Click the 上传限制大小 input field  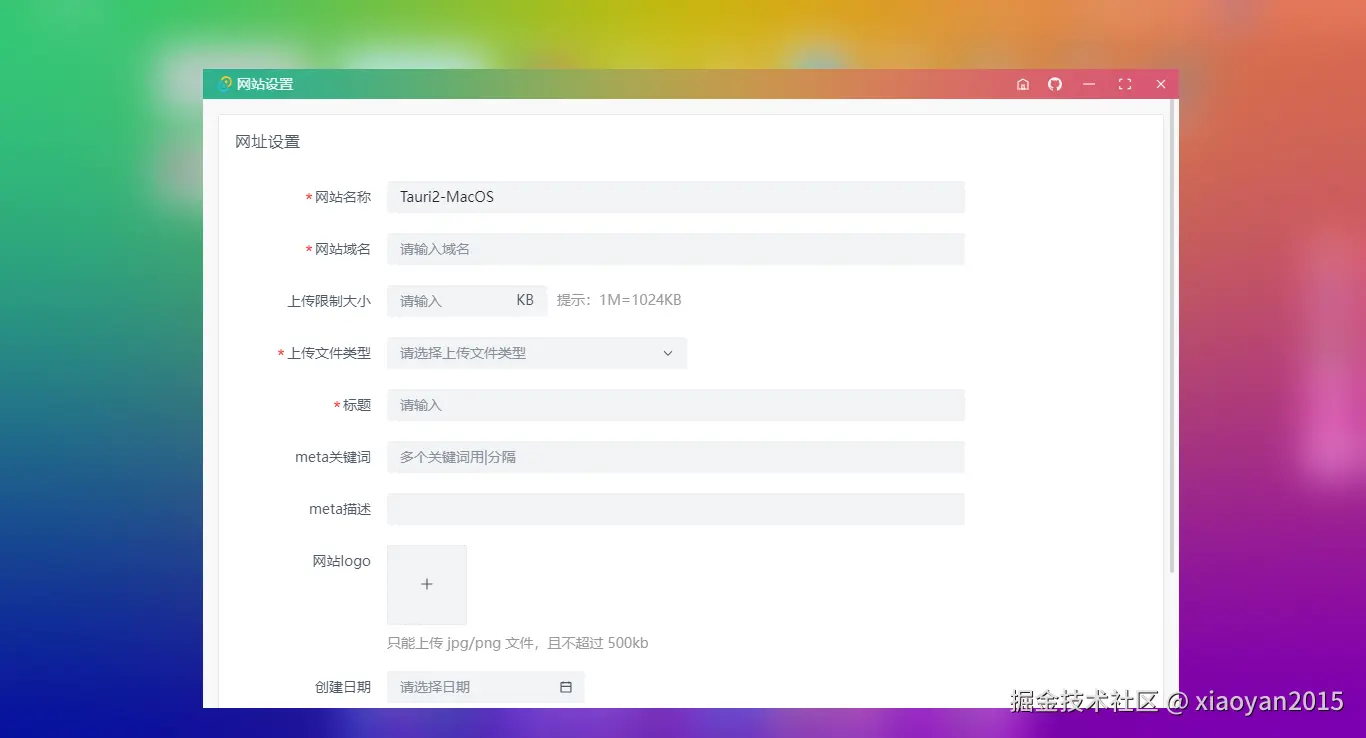click(x=467, y=301)
